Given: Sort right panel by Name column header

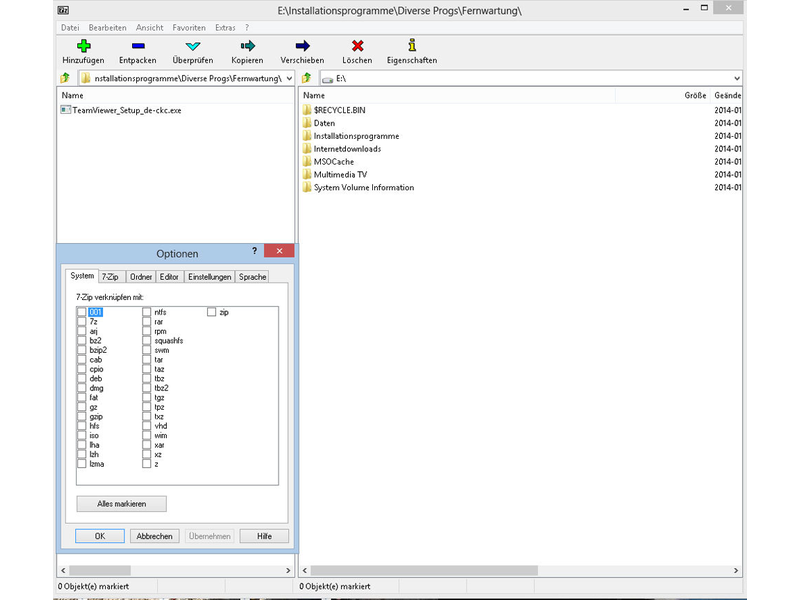Looking at the screenshot, I should point(457,95).
